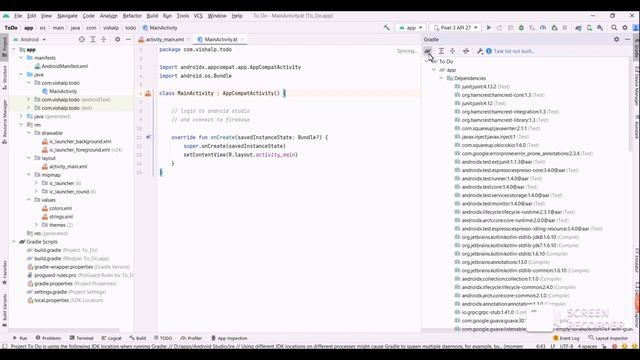Open the SDK Manager toolbar icon
640x360 pixels.
(x=600, y=28)
